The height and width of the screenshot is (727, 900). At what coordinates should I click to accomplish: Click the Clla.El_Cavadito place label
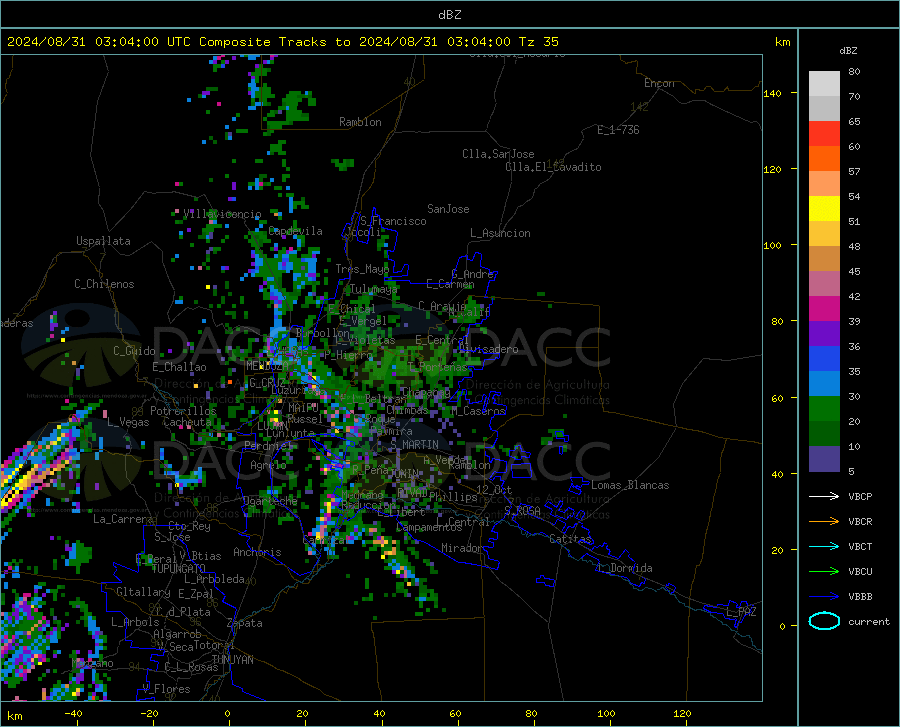553,167
